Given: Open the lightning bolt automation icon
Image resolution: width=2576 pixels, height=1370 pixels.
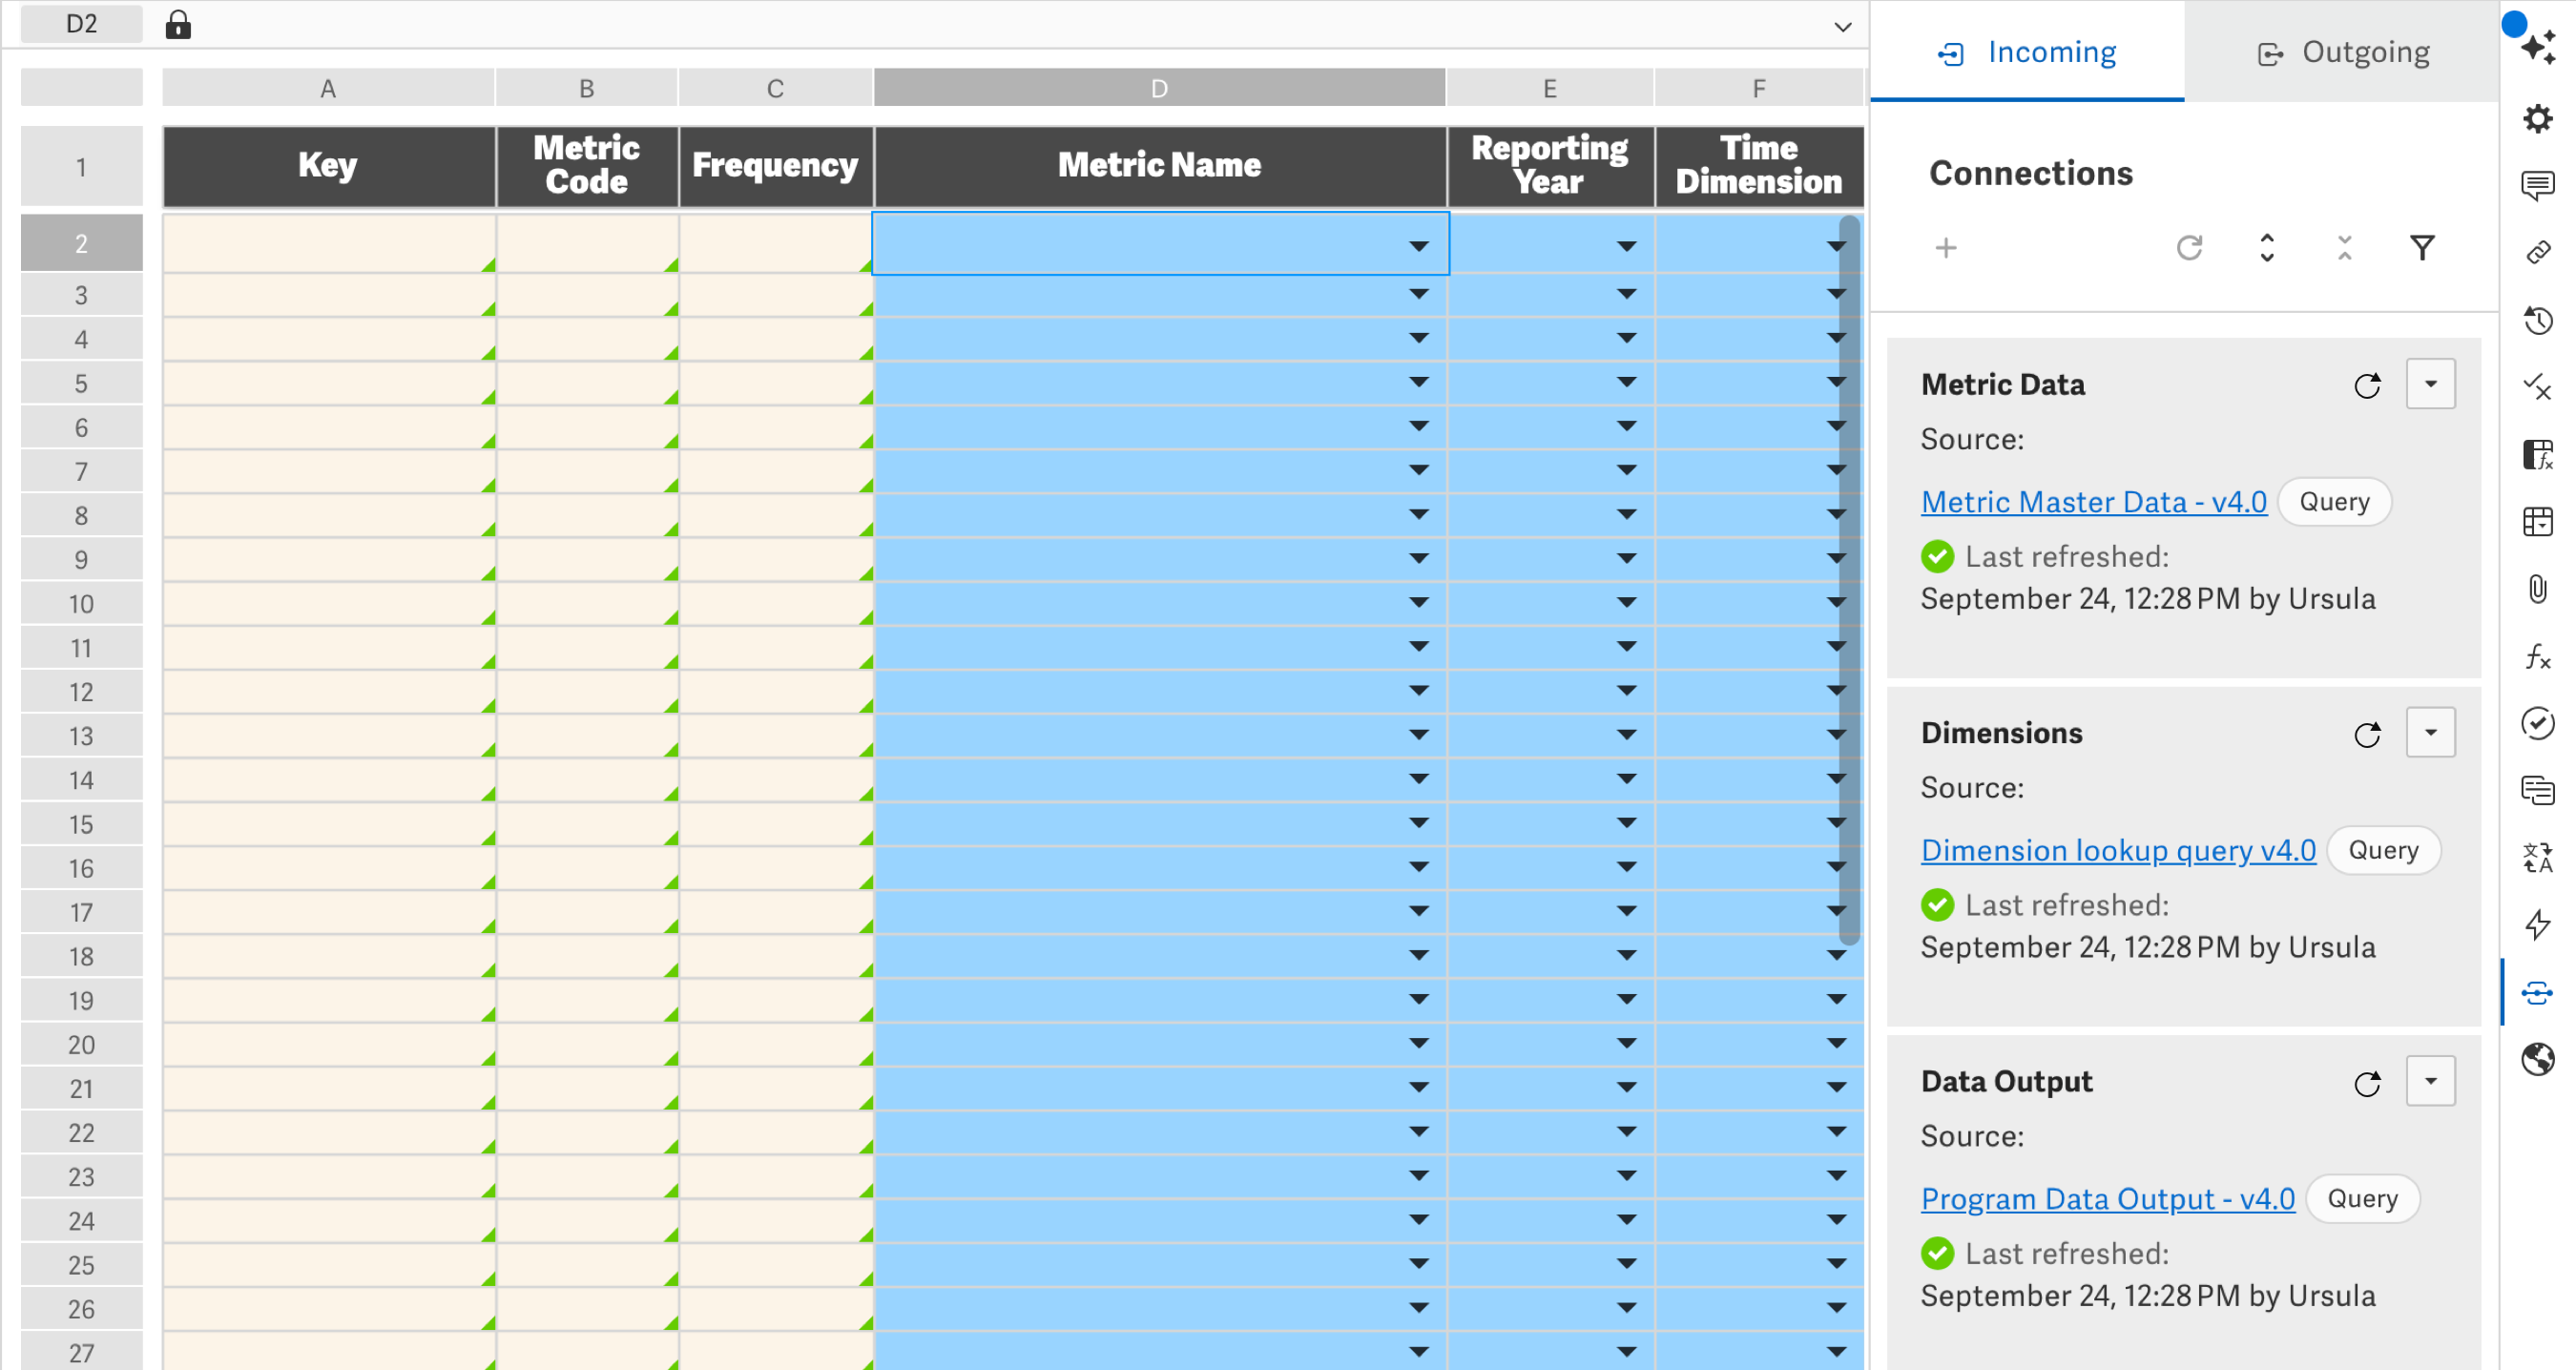Looking at the screenshot, I should pos(2538,924).
